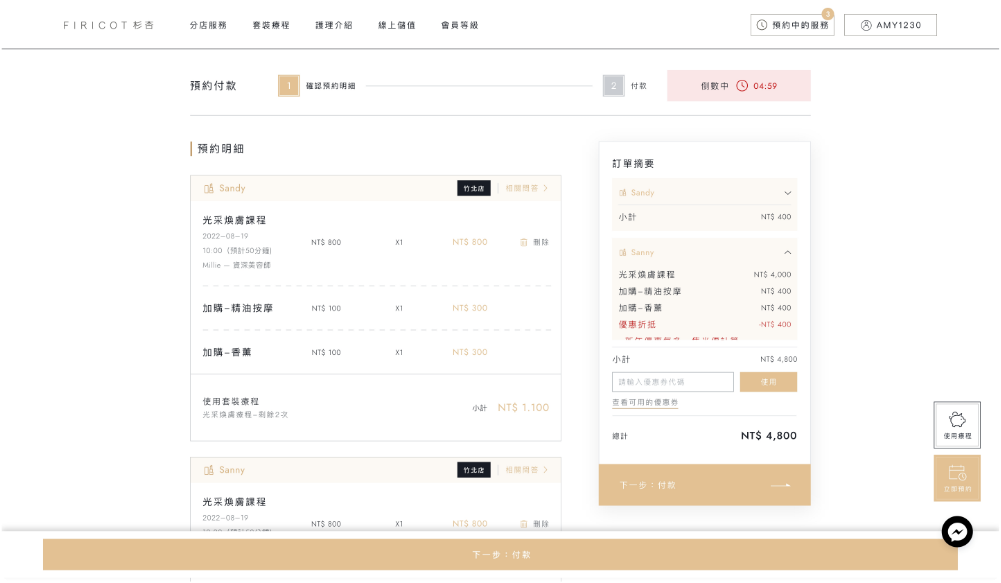Open 套裝療程 menu
Viewport: 1001px width, 583px height.
tap(271, 25)
